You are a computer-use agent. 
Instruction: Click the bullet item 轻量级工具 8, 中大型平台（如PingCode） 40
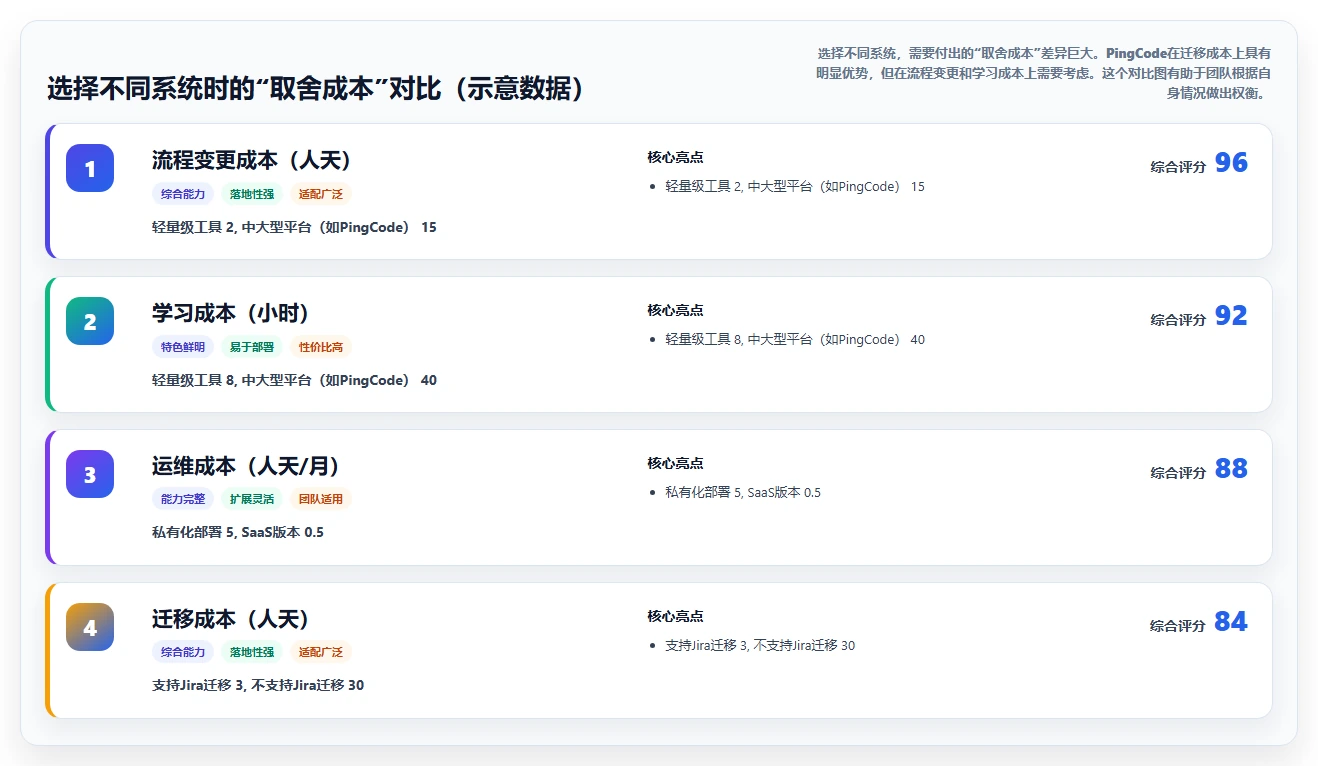(795, 340)
